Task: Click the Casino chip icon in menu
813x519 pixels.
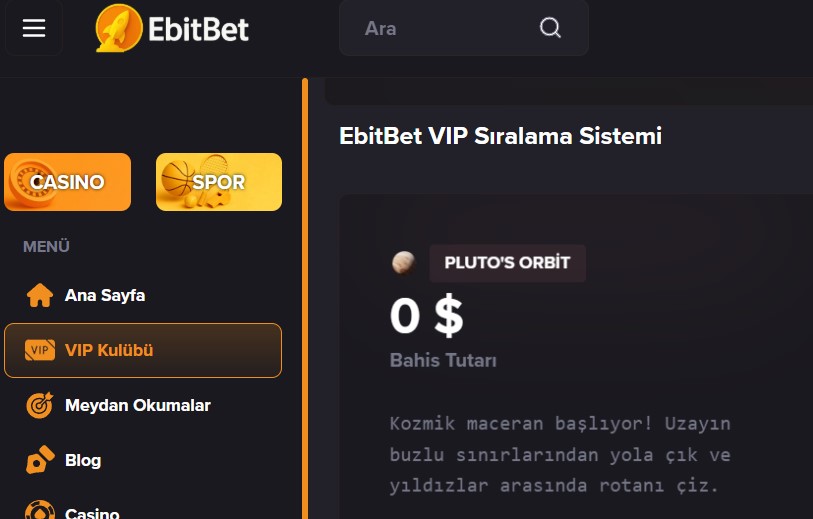Action: pyautogui.click(x=39, y=511)
